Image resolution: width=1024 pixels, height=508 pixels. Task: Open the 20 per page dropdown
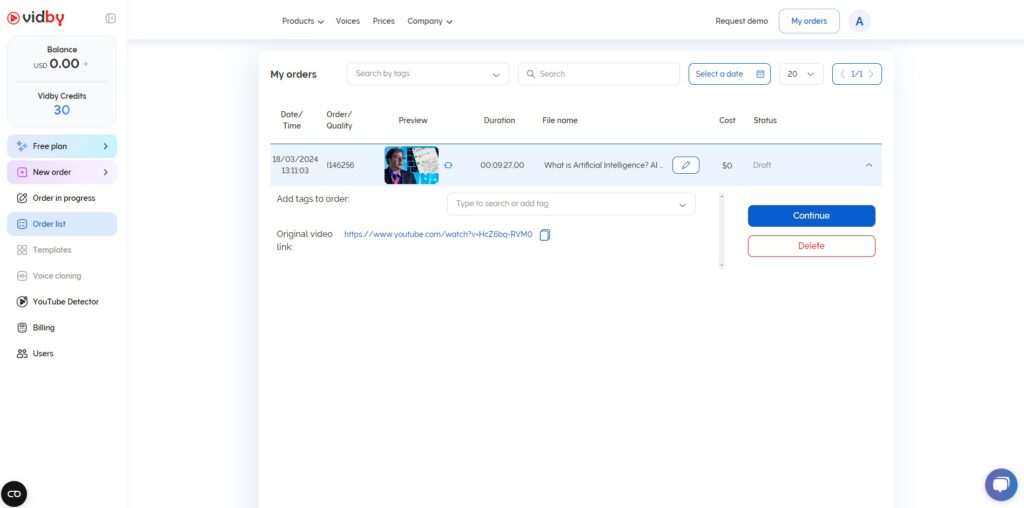tap(801, 74)
